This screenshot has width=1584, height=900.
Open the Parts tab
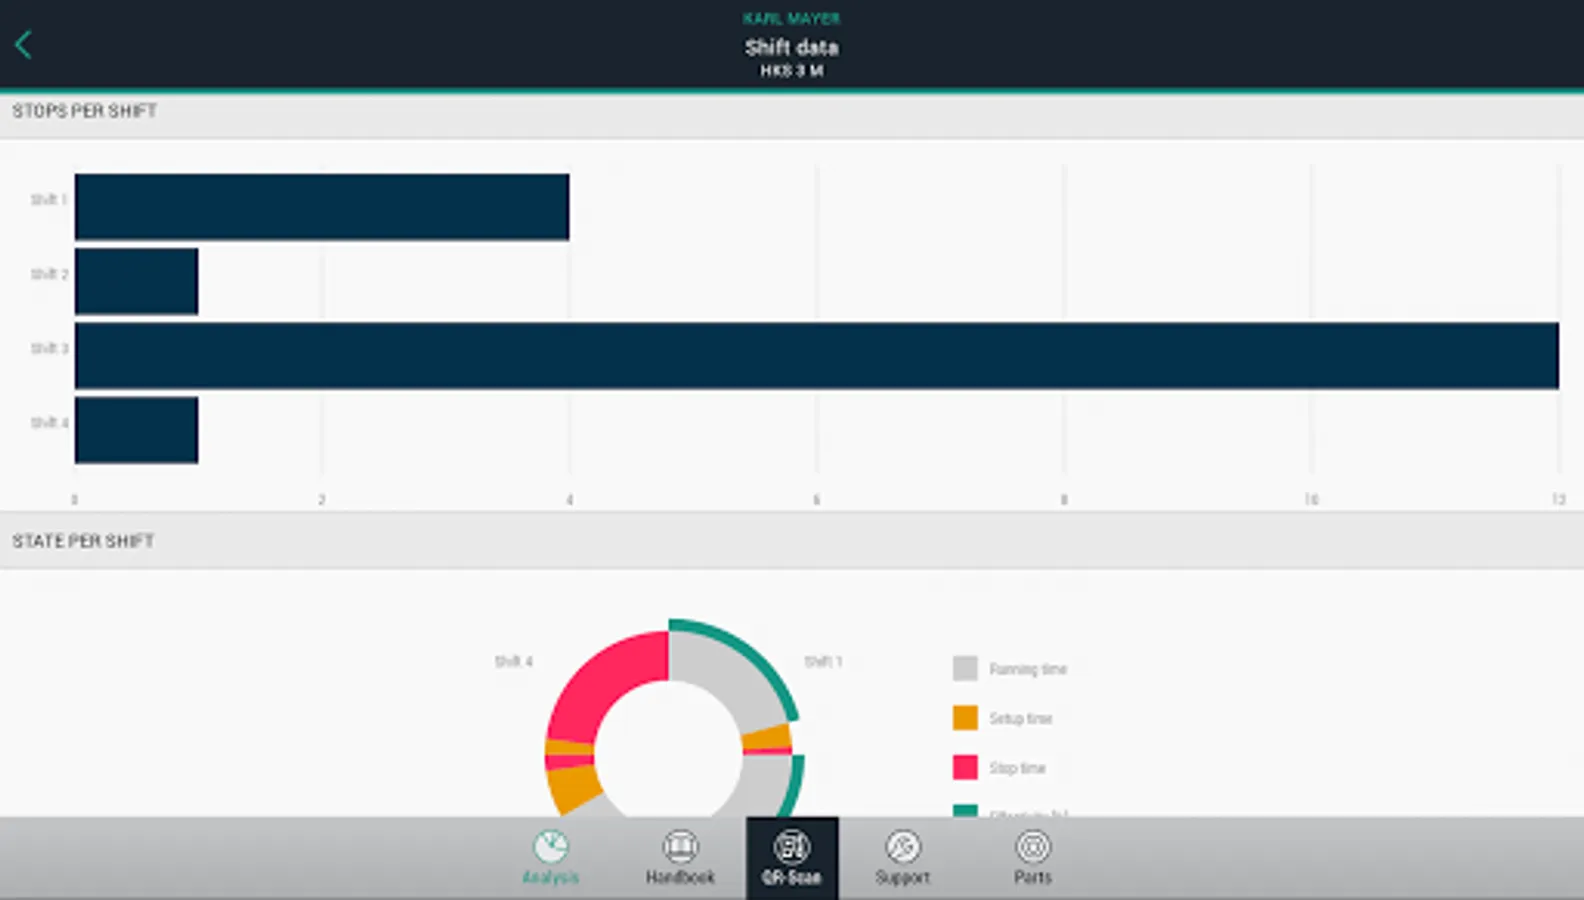[x=1033, y=858]
